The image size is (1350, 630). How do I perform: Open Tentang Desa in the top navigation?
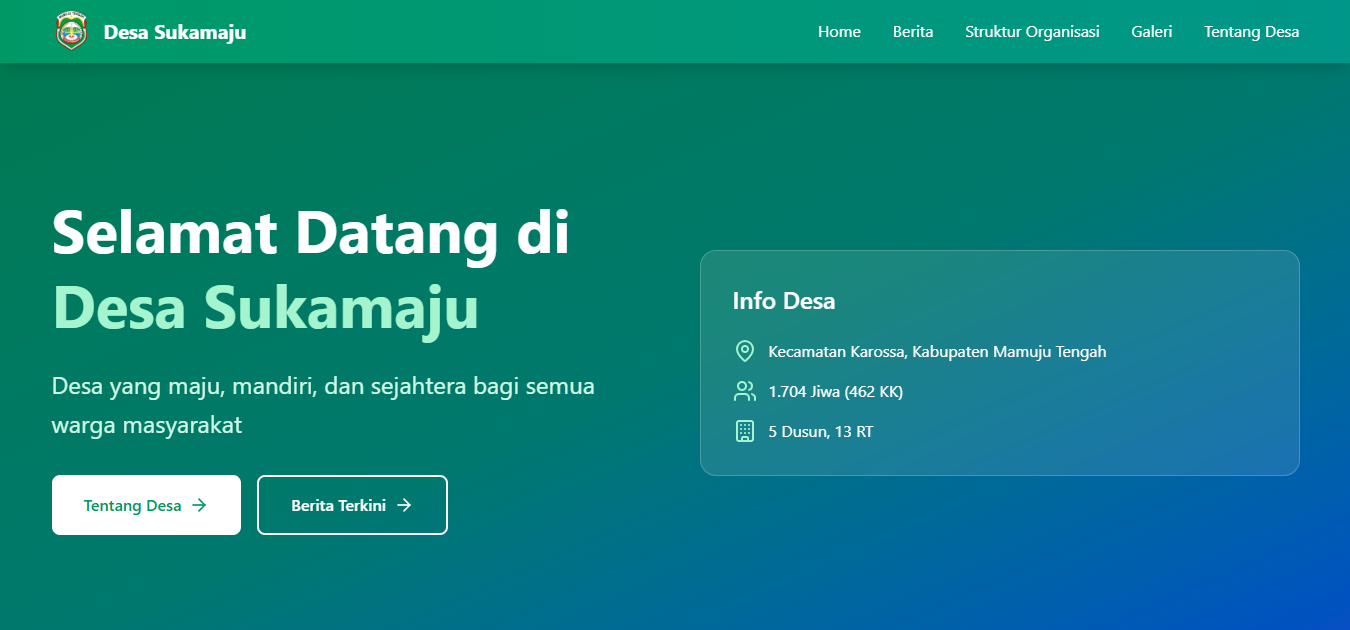1251,32
